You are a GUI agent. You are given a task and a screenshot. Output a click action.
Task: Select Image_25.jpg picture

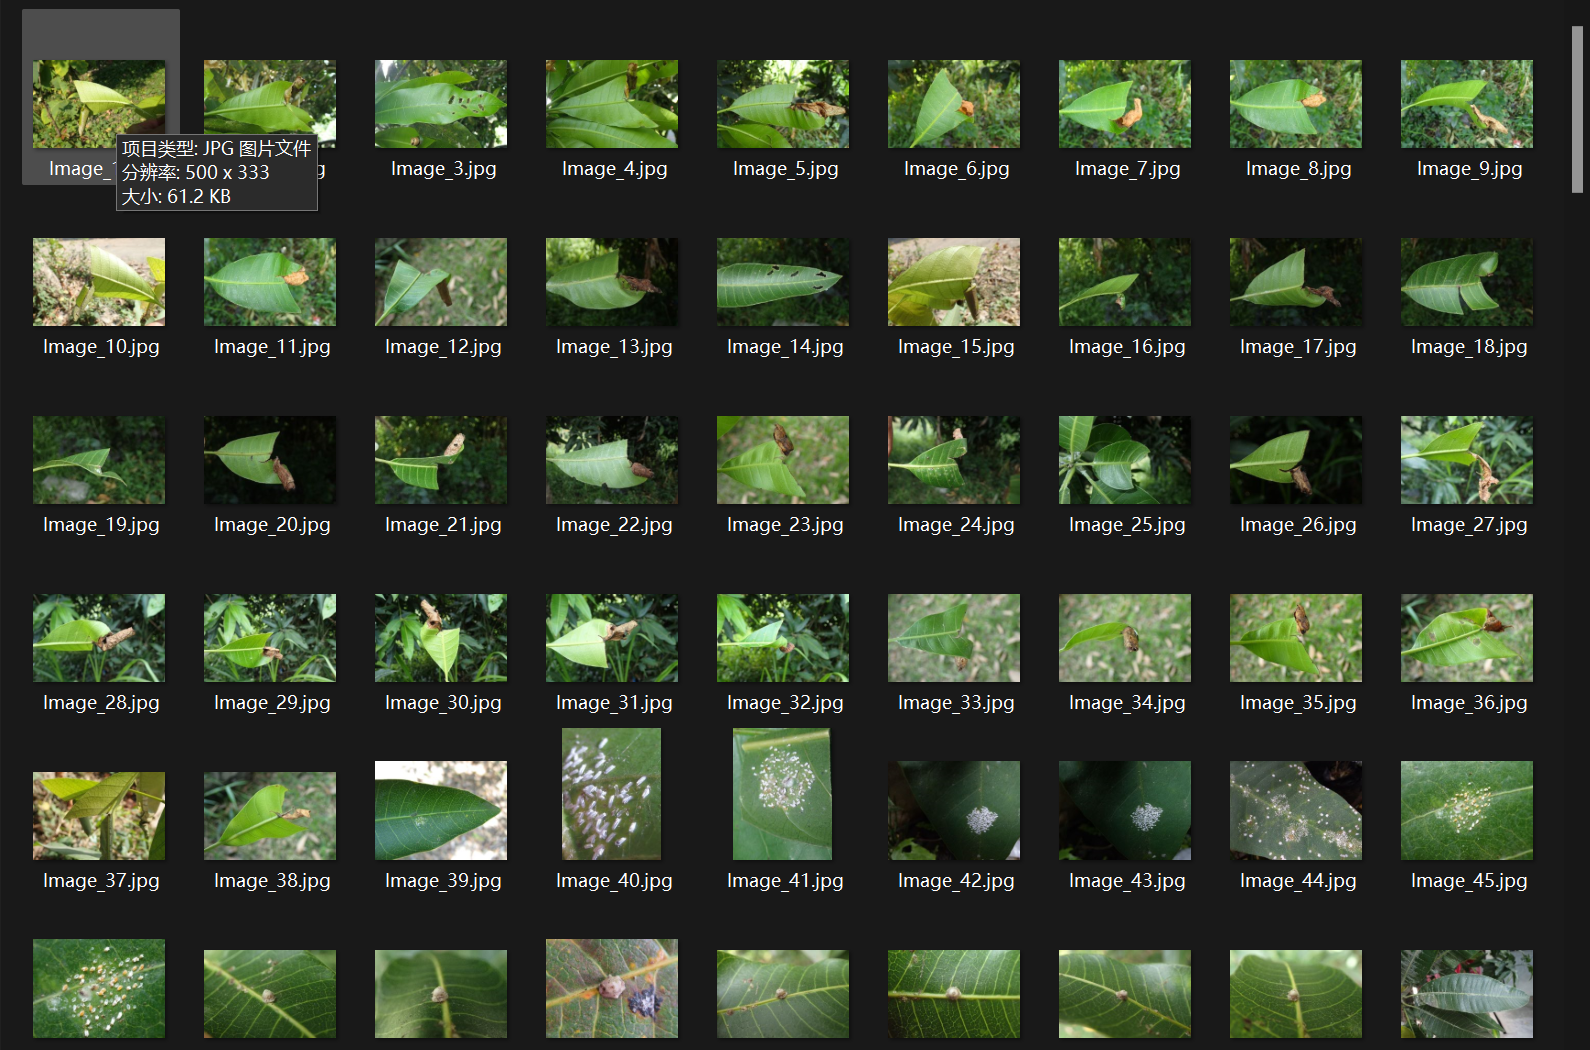1125,460
